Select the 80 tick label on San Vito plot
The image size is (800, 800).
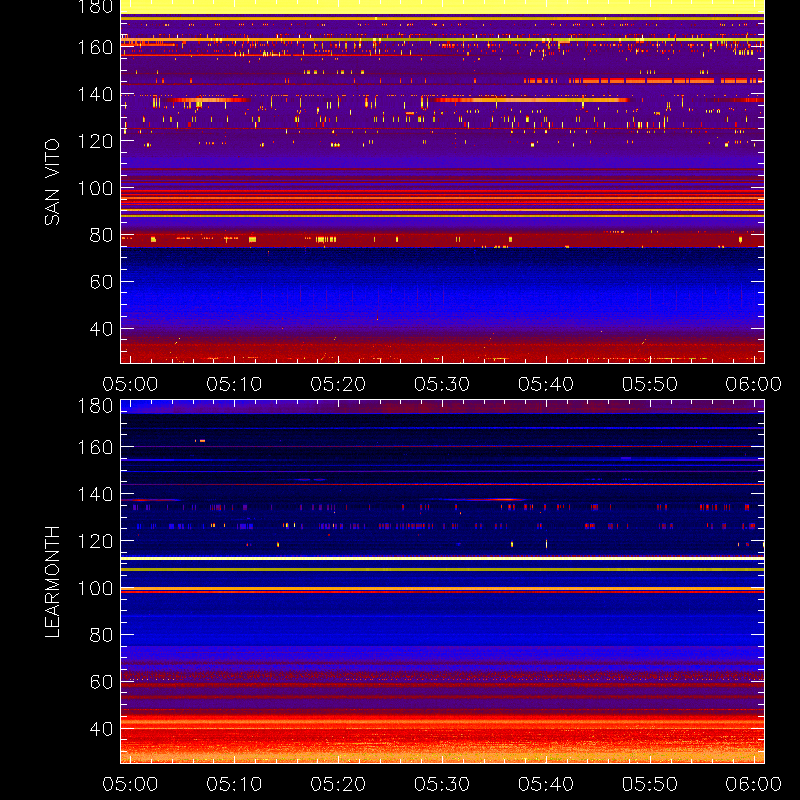coord(101,235)
